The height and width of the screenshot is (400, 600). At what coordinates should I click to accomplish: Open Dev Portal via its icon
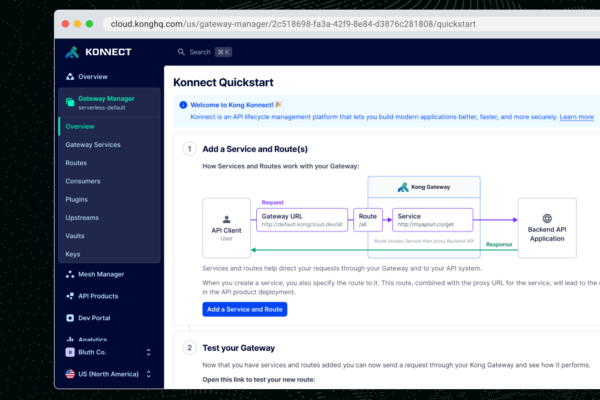[69, 318]
